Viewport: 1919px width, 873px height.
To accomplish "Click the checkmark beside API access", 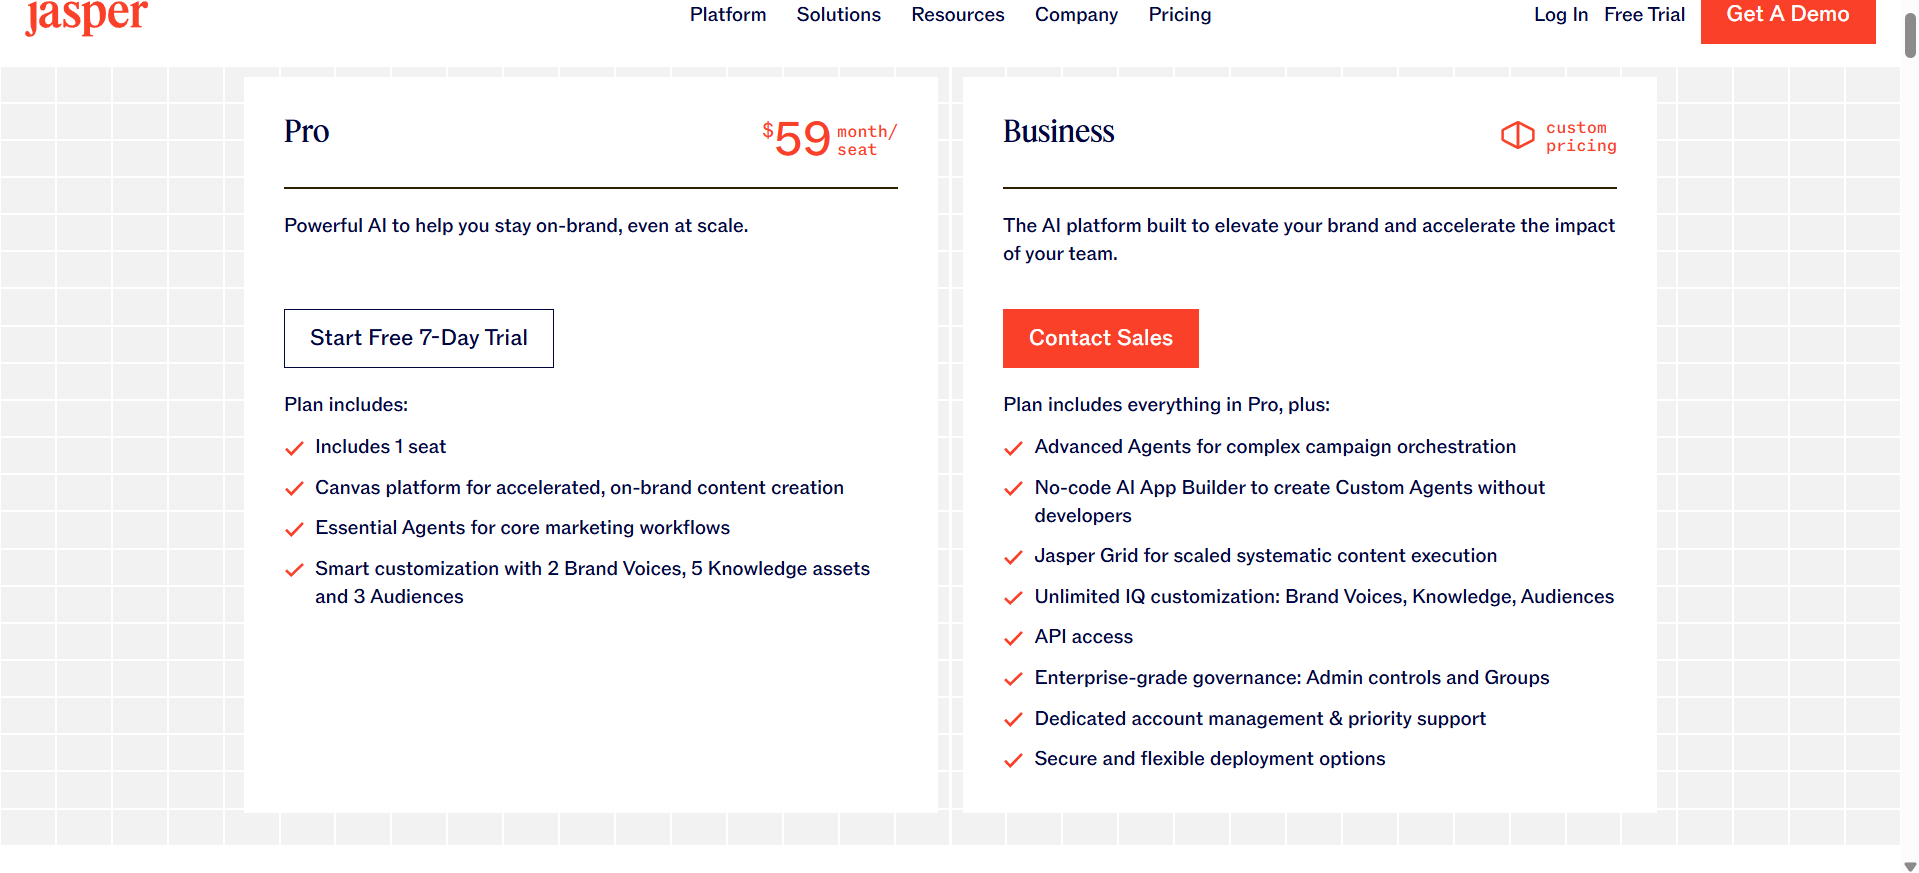I will point(1013,638).
